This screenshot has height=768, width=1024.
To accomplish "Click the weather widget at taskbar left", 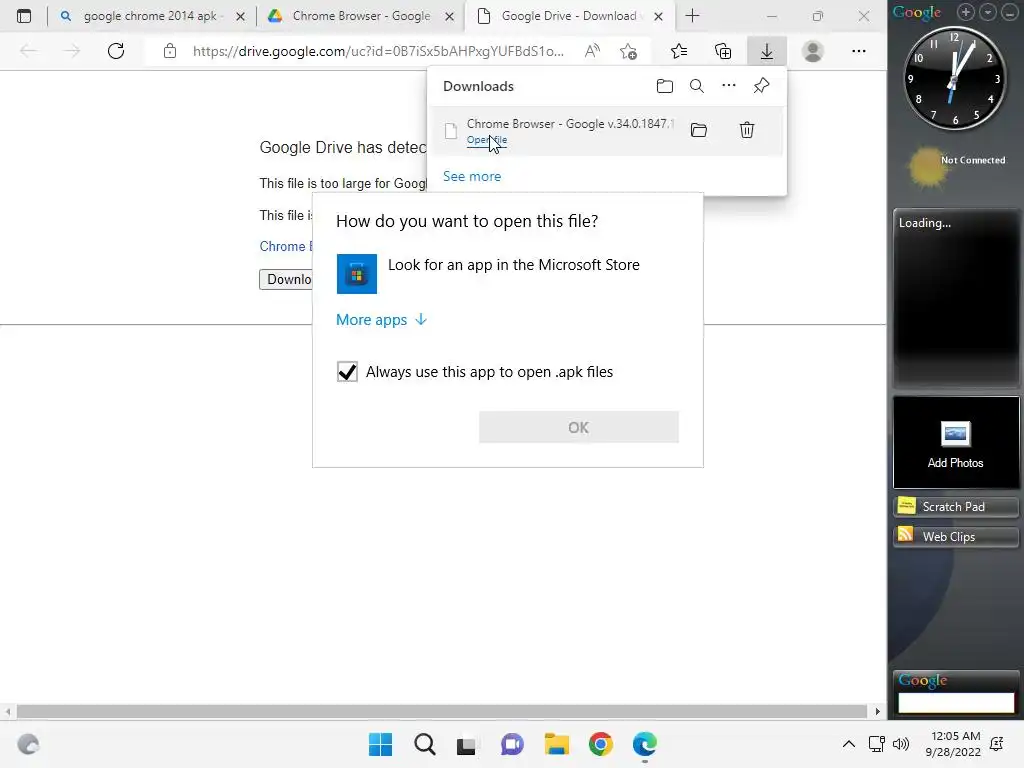I will click(28, 744).
